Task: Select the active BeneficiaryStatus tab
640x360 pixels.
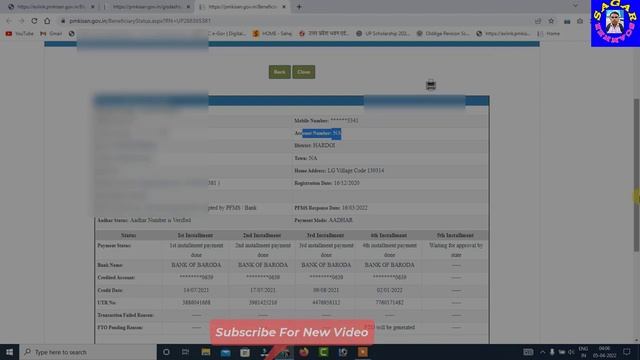Action: (x=242, y=7)
